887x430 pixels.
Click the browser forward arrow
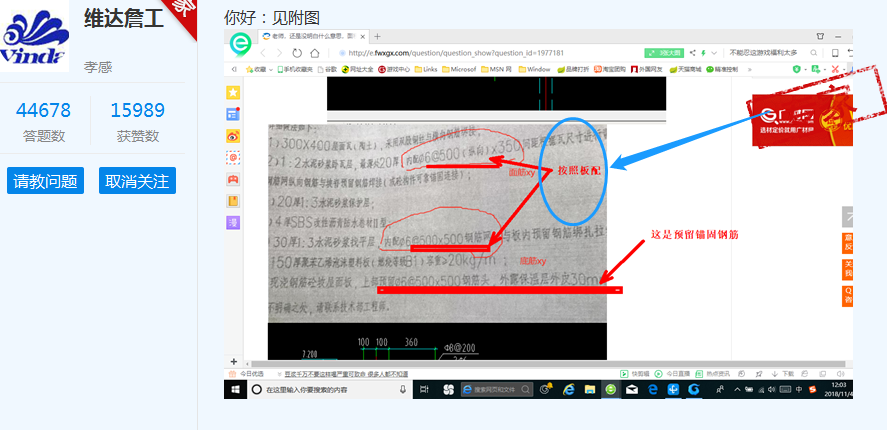click(279, 53)
